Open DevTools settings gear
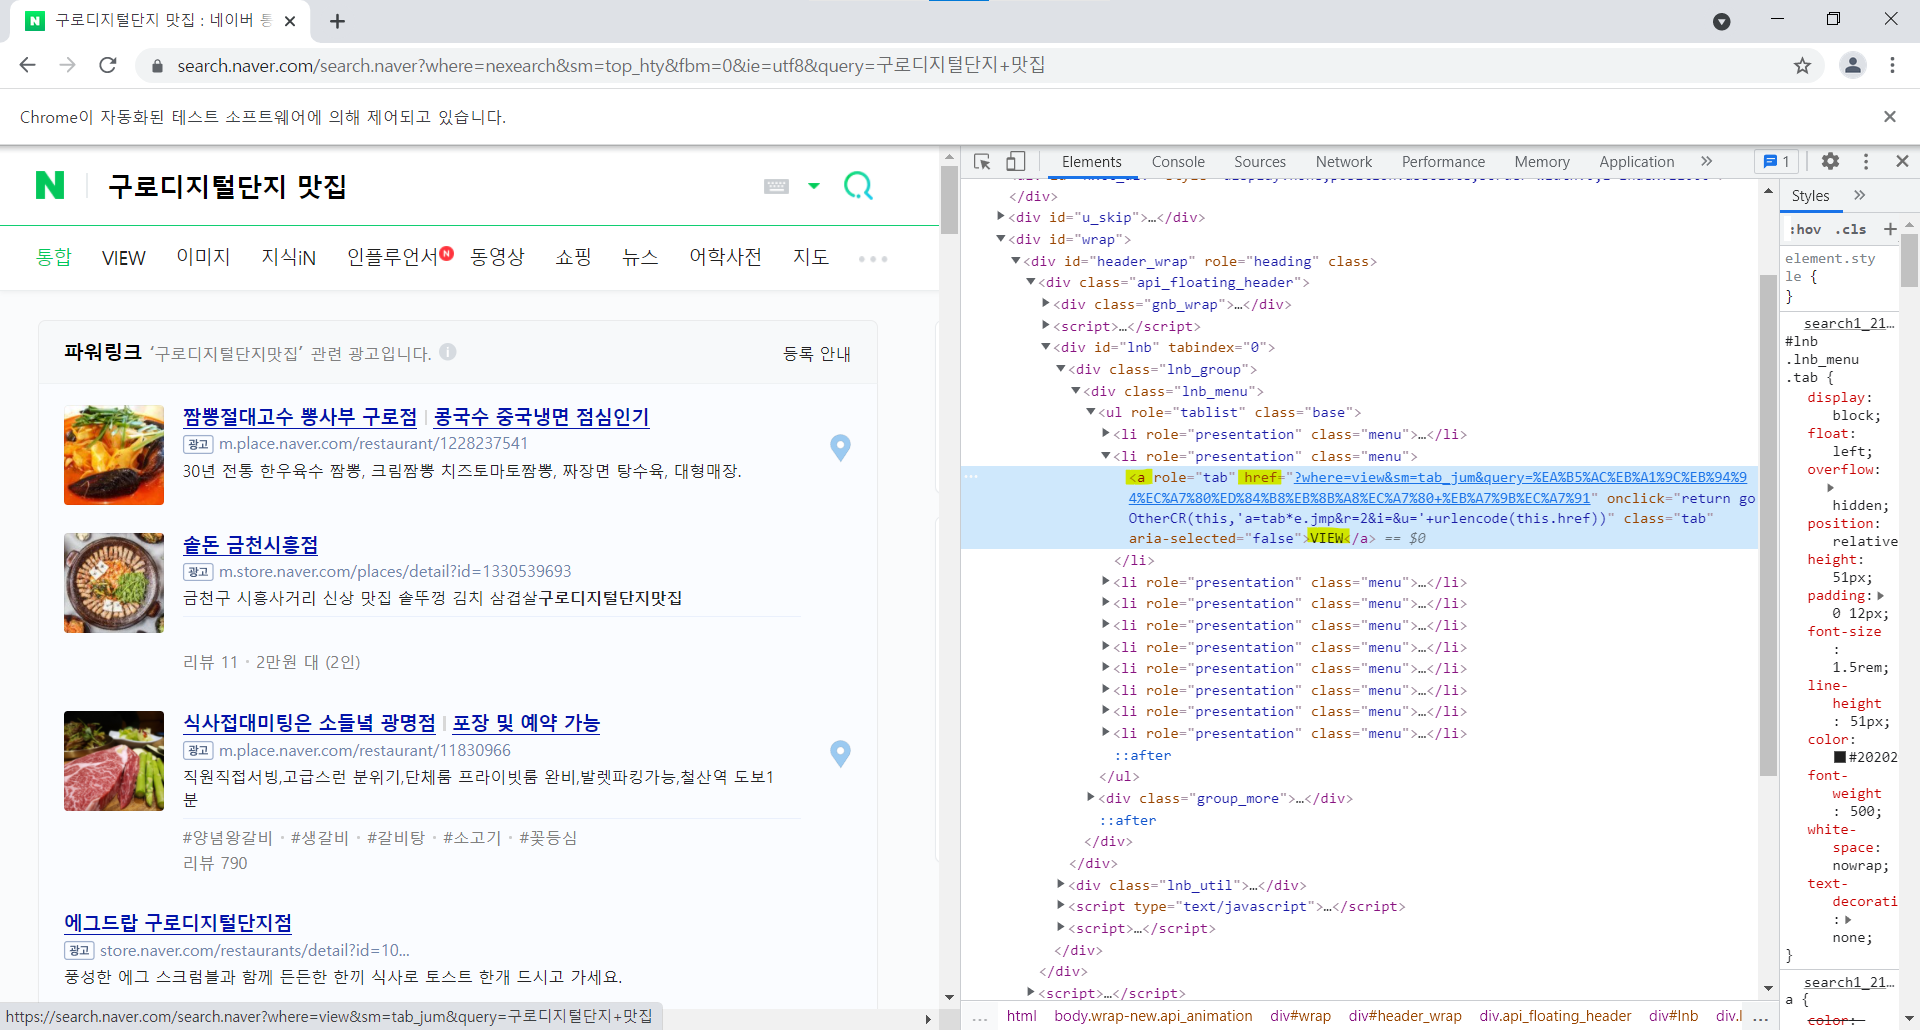1920x1030 pixels. pos(1830,161)
